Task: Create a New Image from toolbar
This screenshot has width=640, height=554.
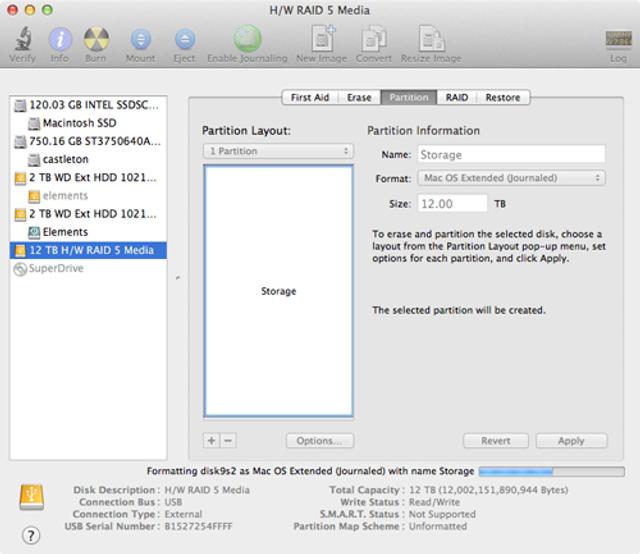Action: [321, 41]
